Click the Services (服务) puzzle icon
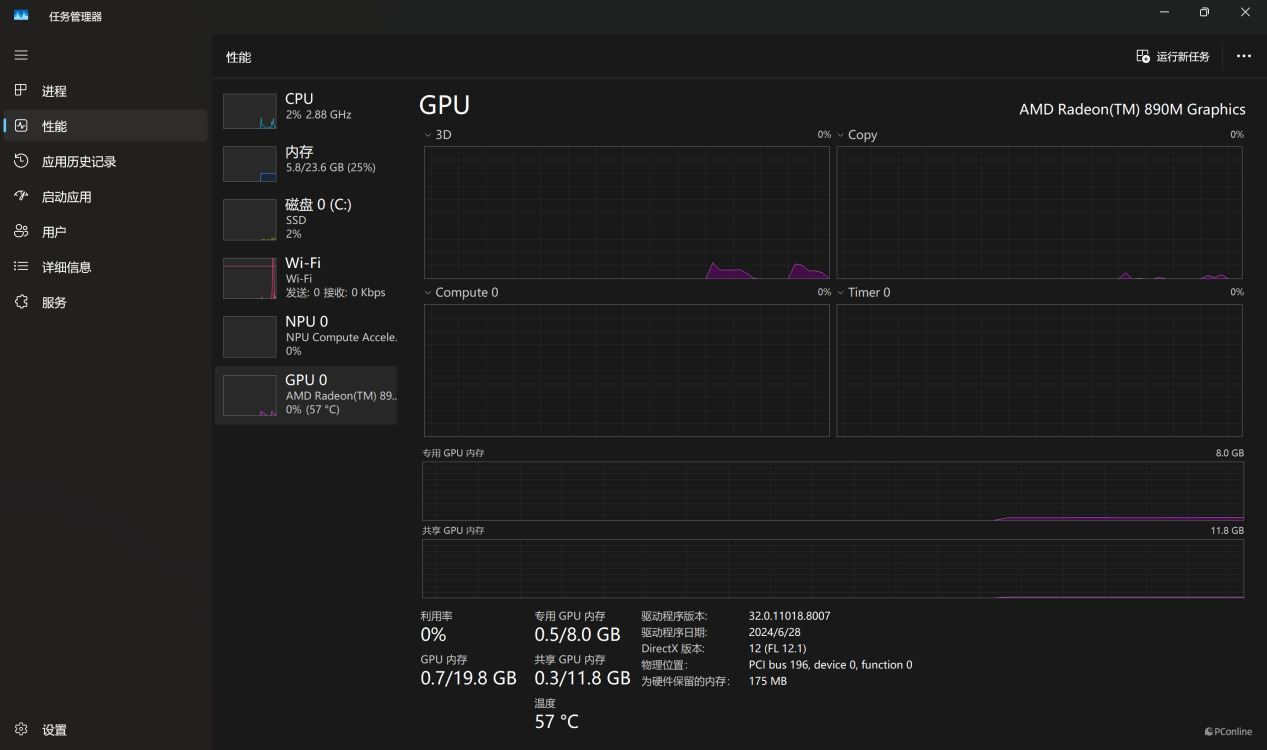The width and height of the screenshot is (1267, 750). tap(21, 301)
